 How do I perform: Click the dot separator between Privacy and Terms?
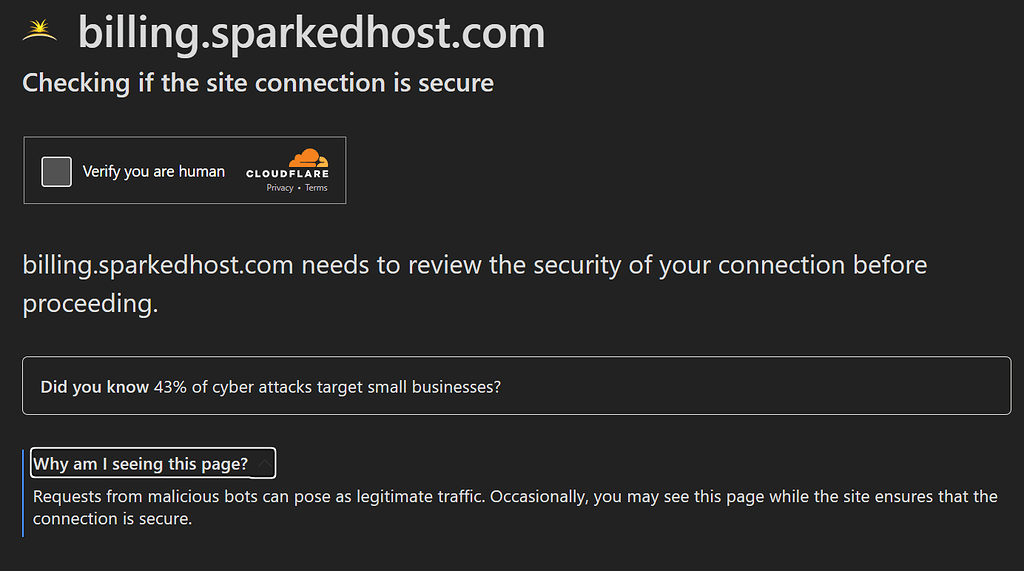[299, 188]
